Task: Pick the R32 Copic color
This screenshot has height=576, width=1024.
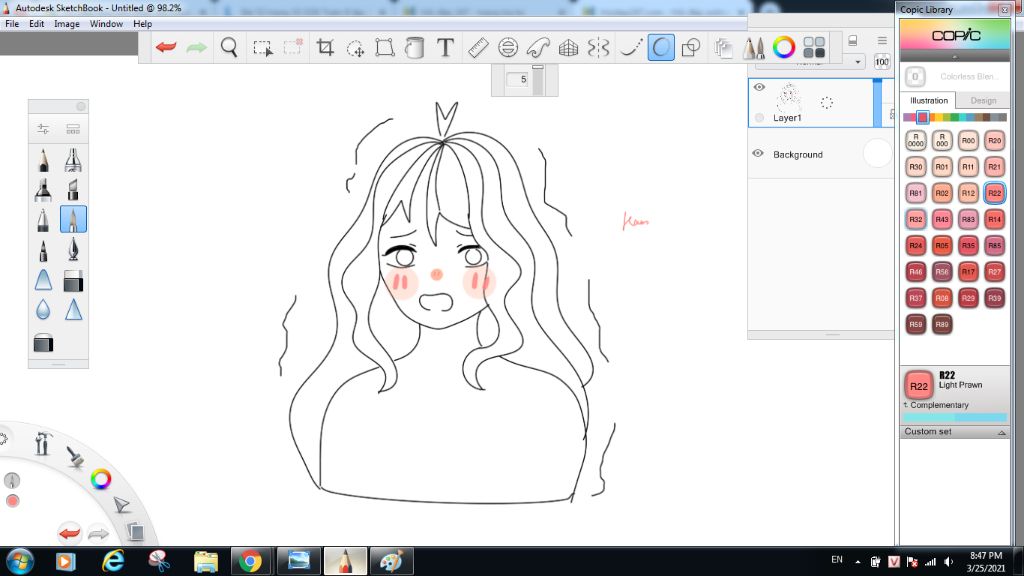Action: click(916, 219)
